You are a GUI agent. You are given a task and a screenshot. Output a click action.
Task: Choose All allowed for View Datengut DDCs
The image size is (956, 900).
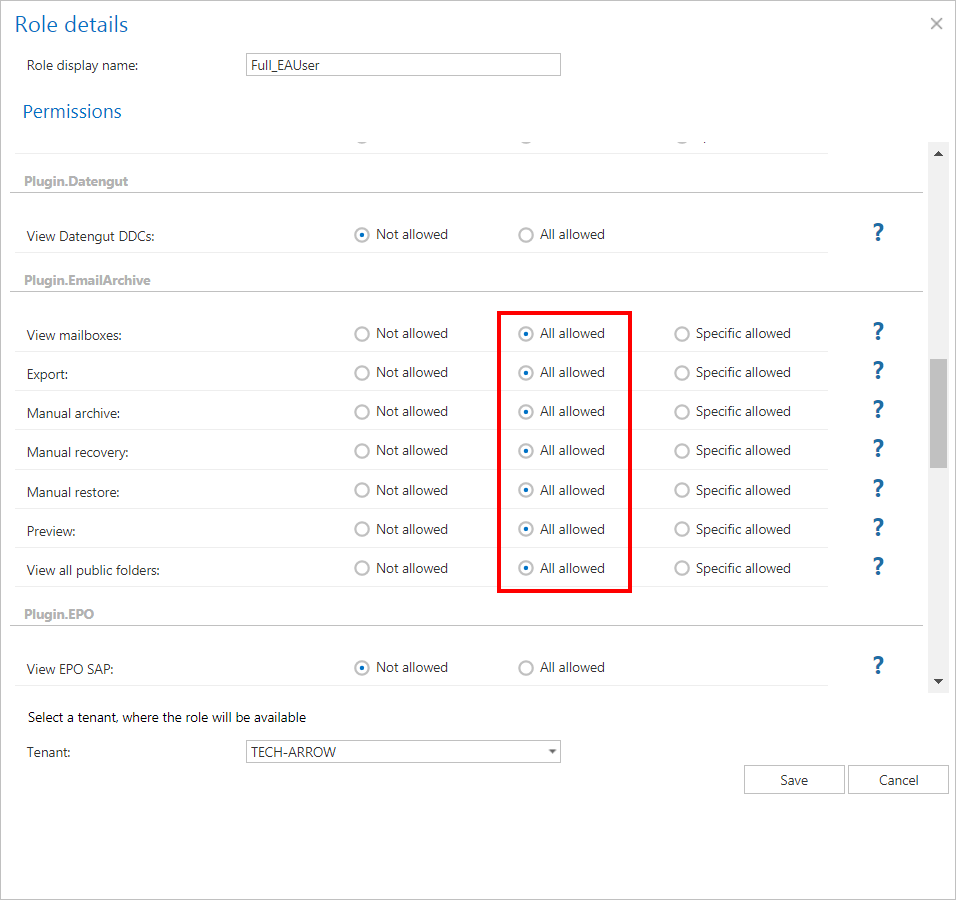click(x=526, y=235)
